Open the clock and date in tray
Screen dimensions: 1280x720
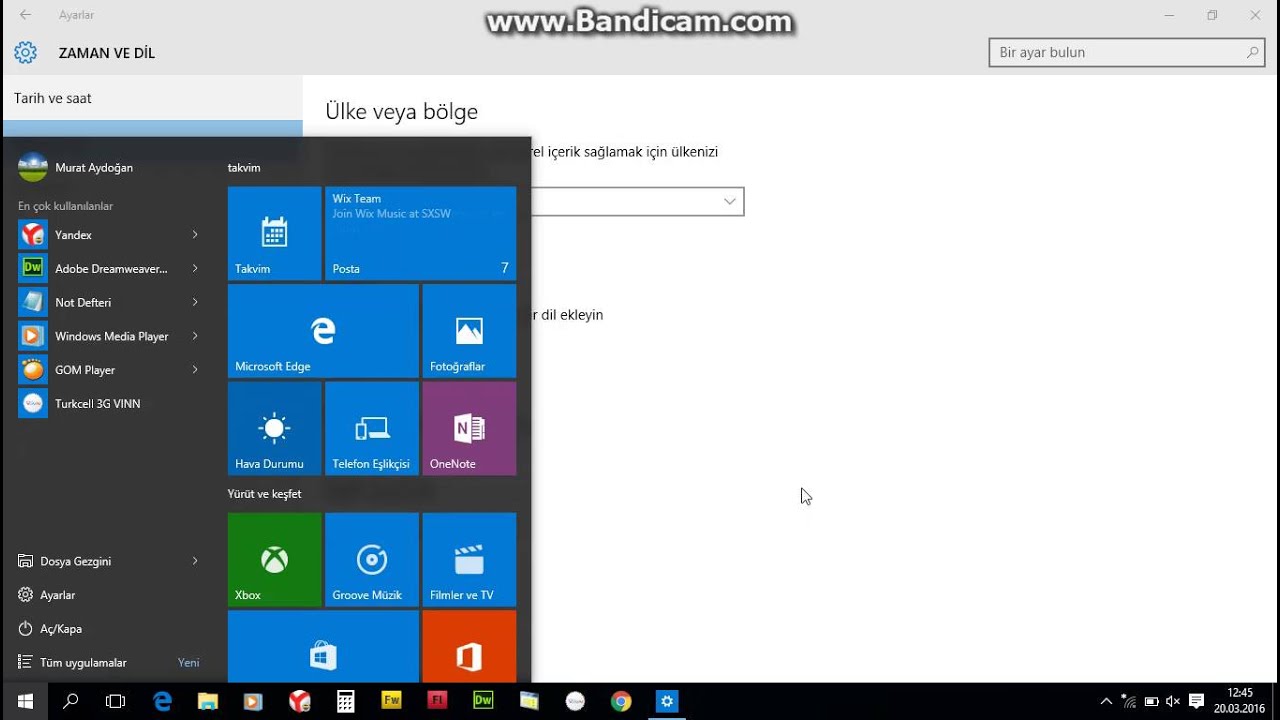click(x=1240, y=701)
